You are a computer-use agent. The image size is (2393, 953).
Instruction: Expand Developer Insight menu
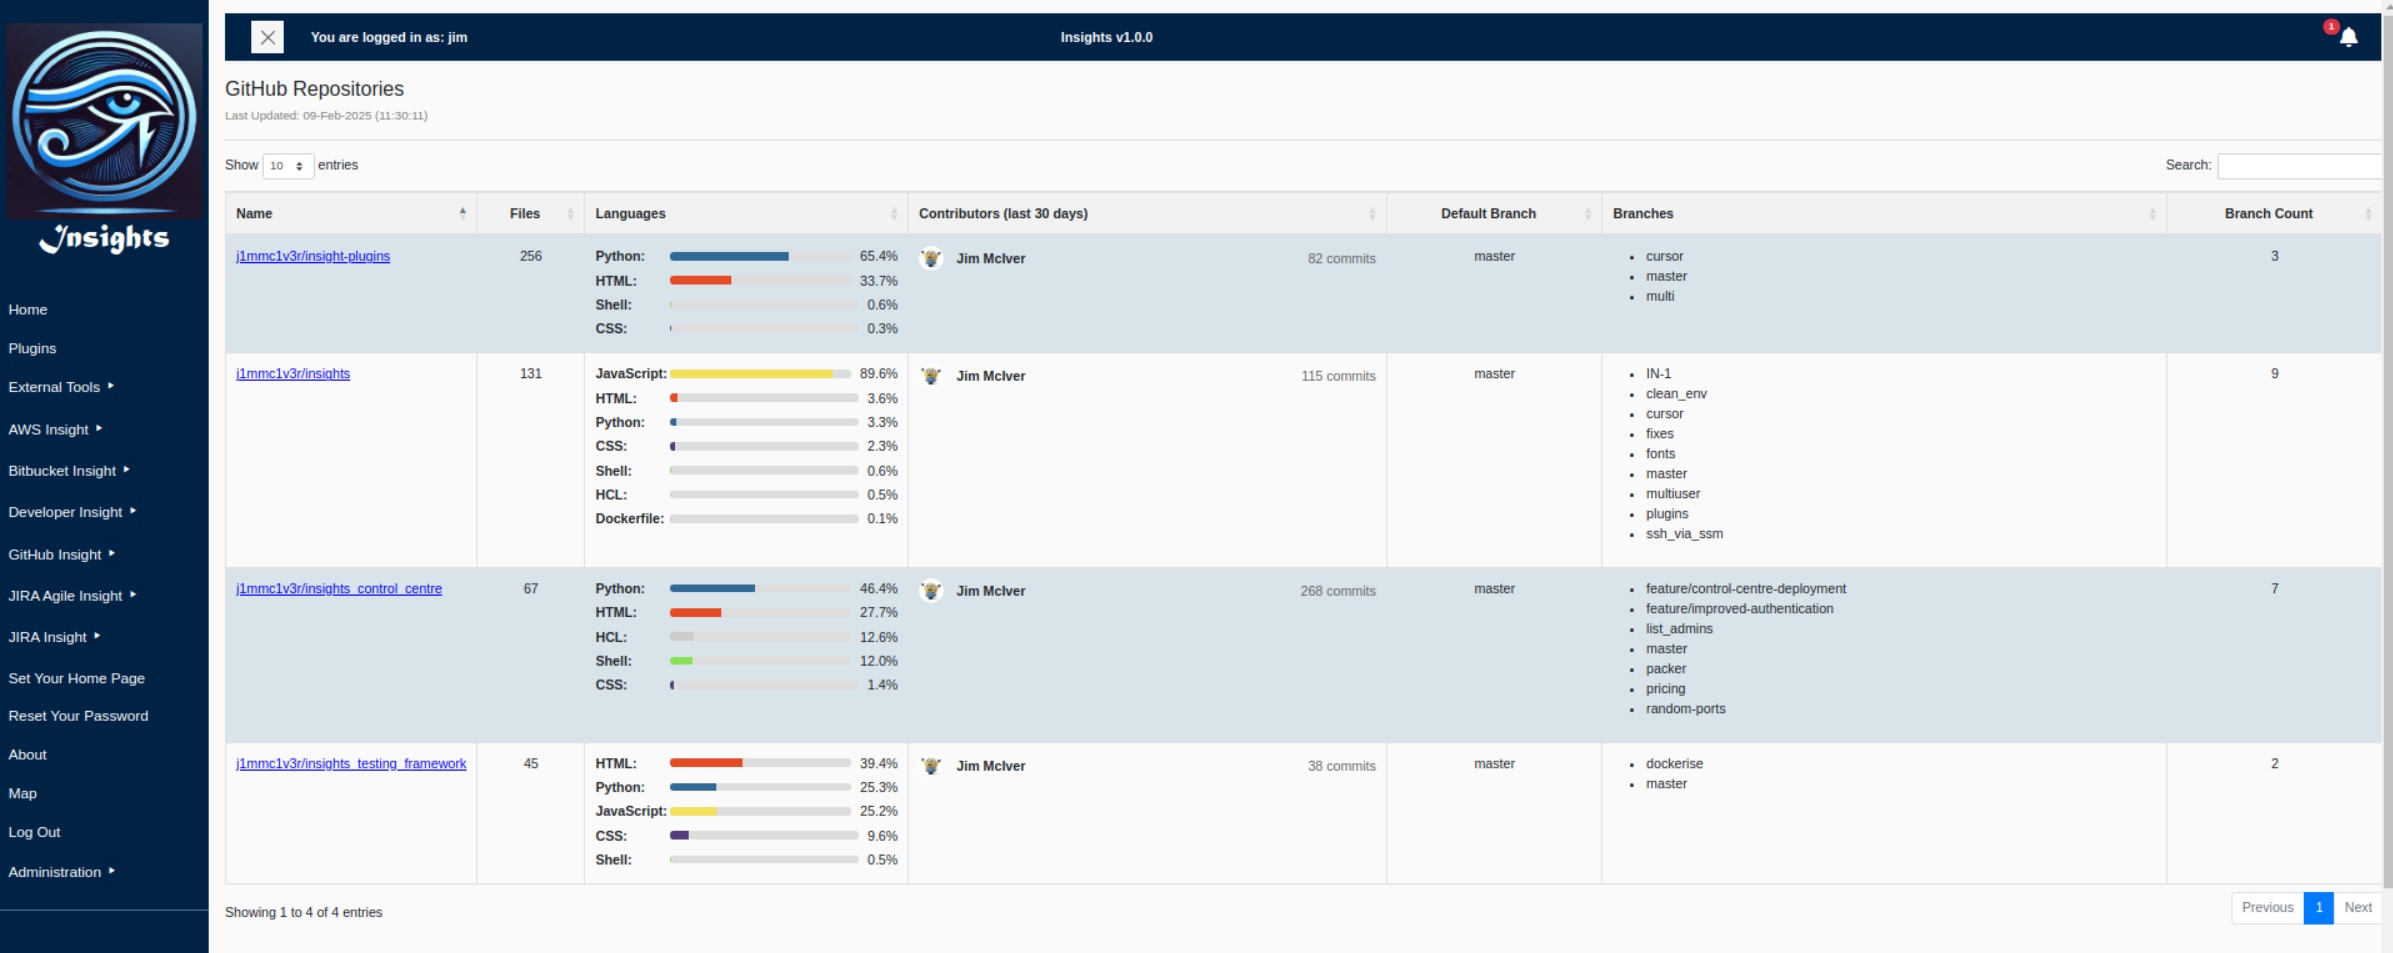click(72, 512)
